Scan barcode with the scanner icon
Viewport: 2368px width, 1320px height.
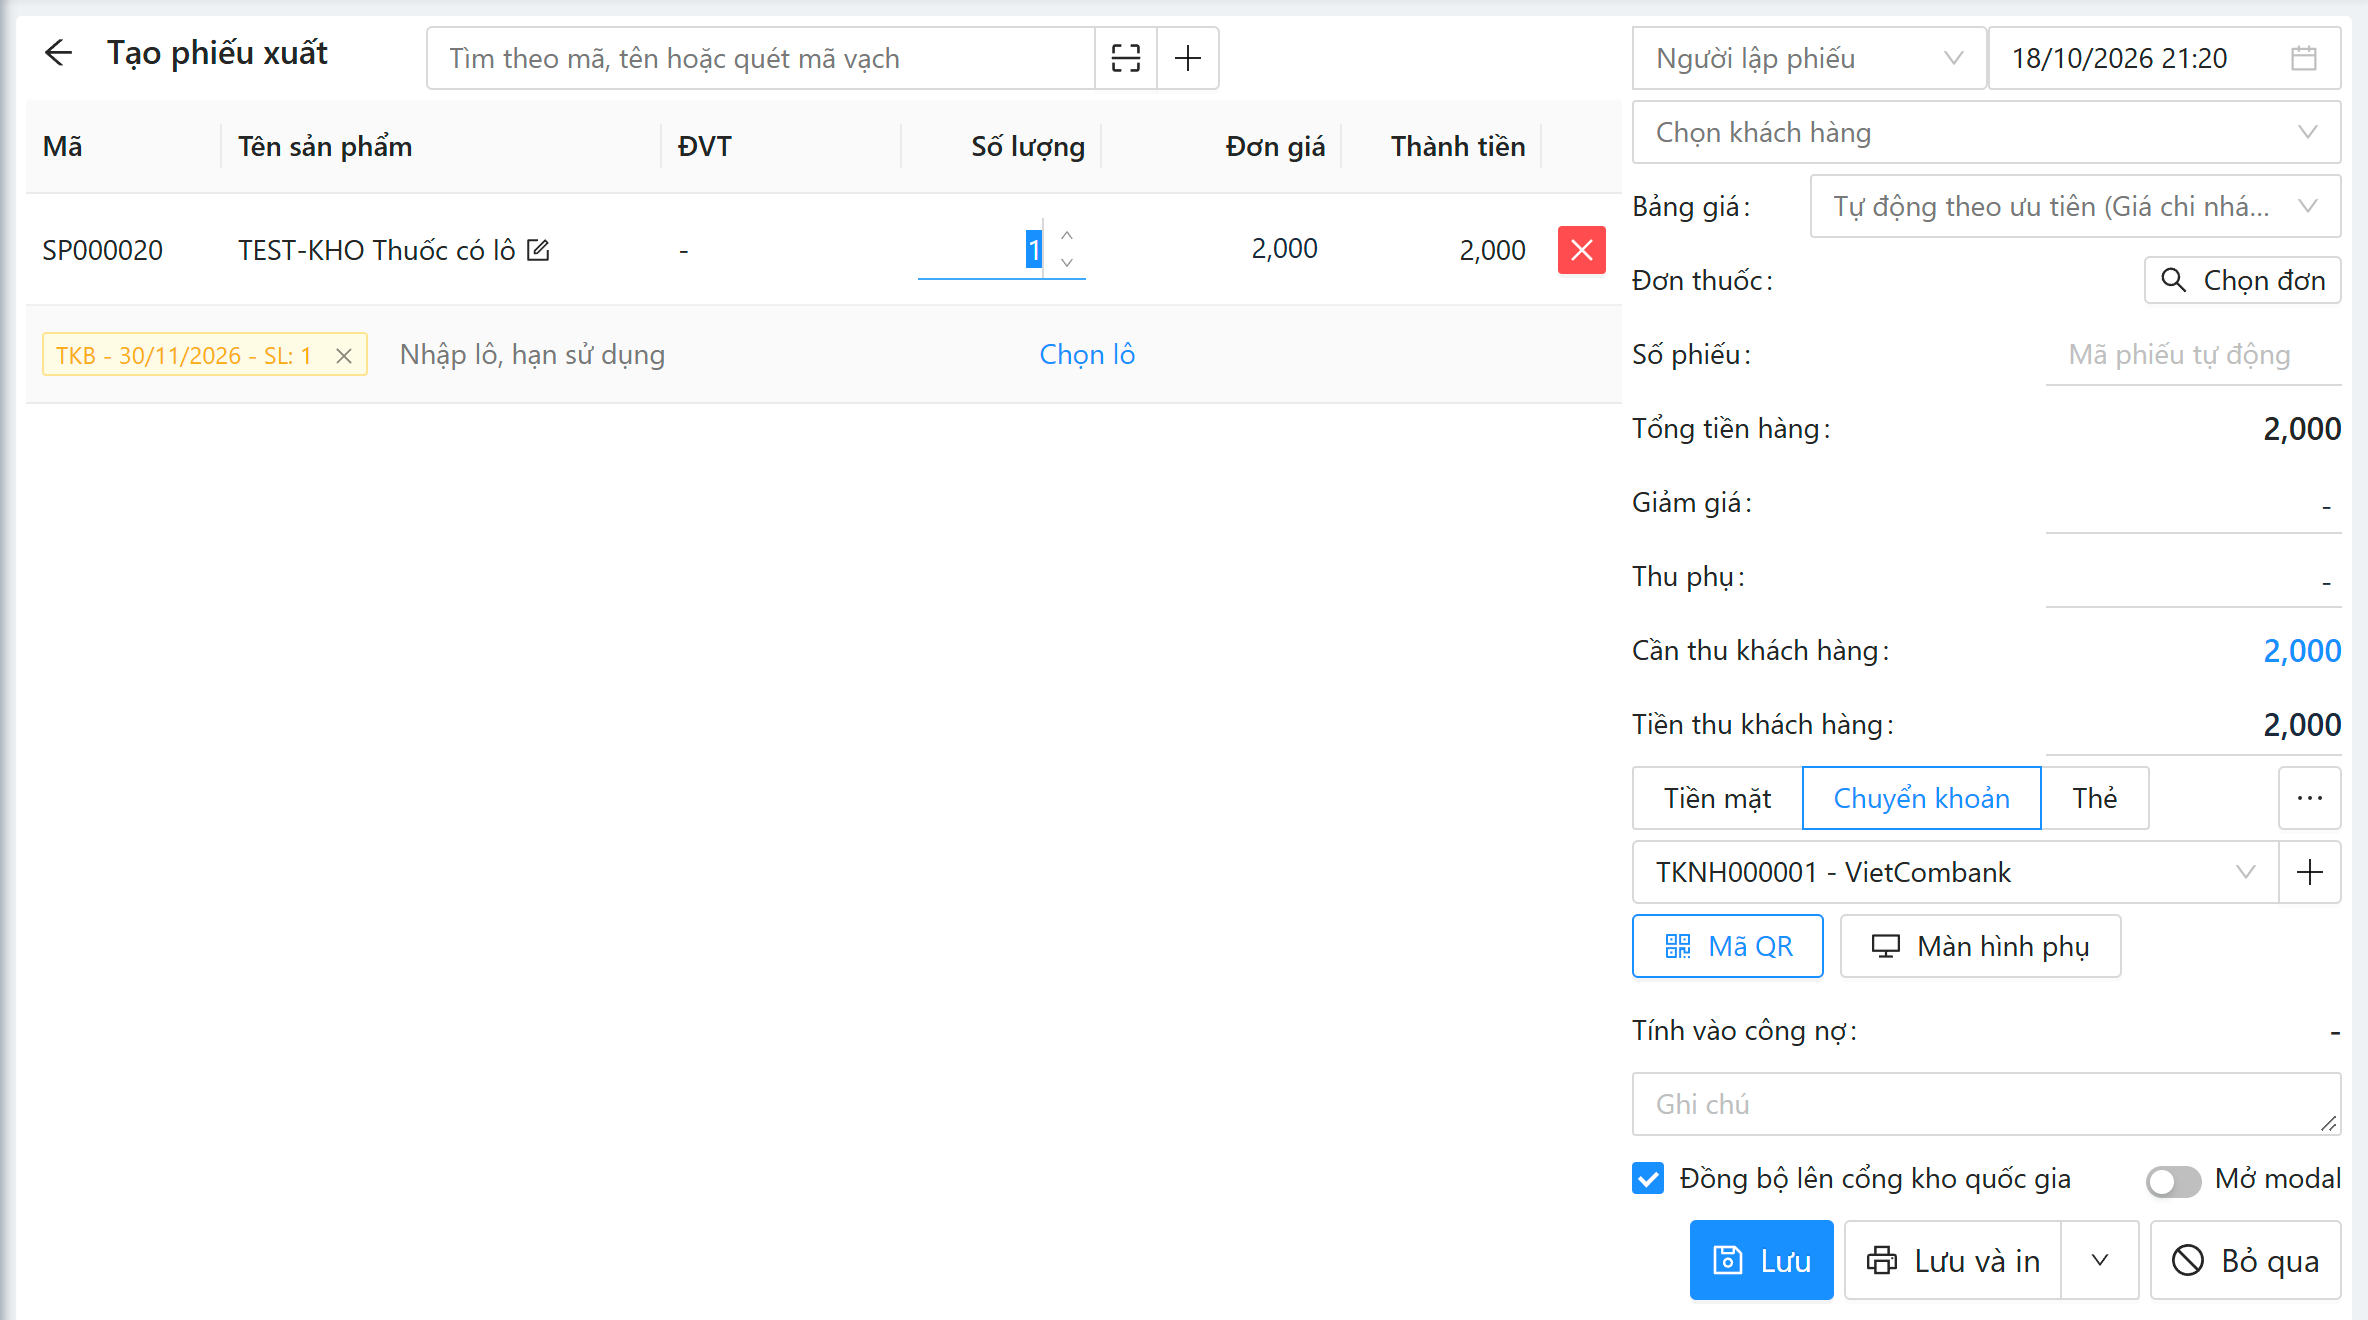(1126, 58)
